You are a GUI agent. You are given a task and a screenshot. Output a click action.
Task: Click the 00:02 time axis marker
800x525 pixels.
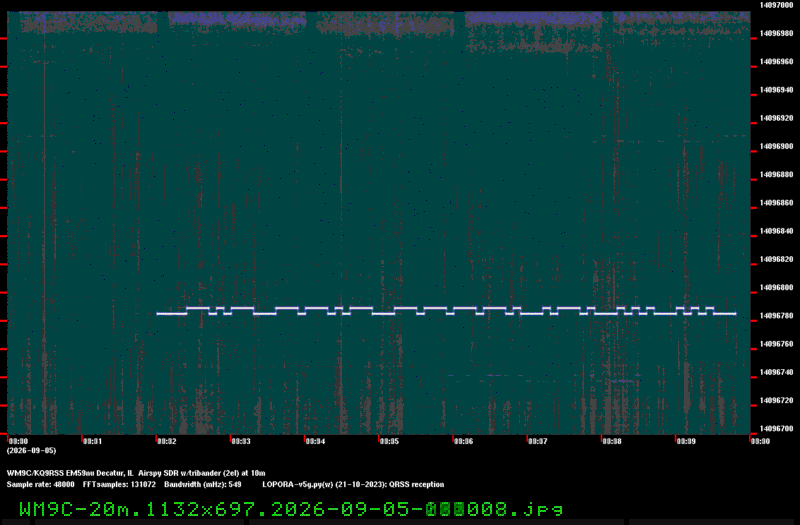click(x=166, y=441)
